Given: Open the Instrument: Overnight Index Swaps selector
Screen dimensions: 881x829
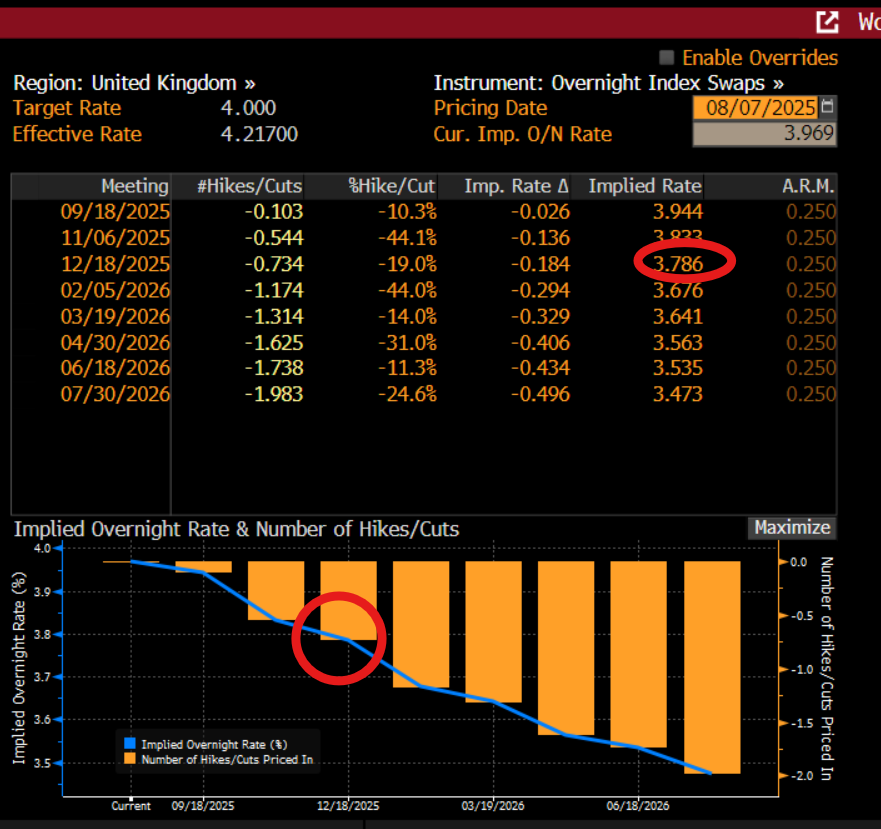Looking at the screenshot, I should (x=608, y=83).
